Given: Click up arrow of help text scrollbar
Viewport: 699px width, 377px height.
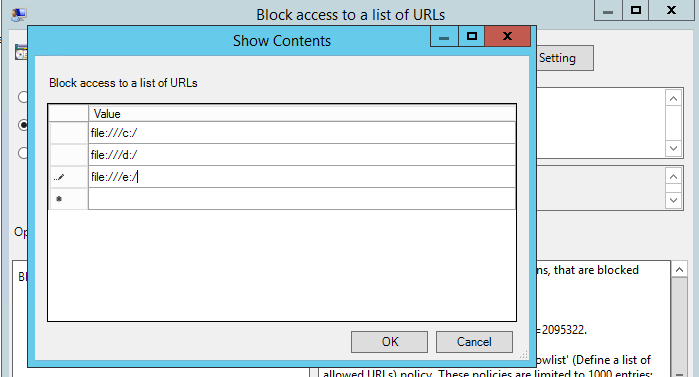Looking at the screenshot, I should (679, 270).
